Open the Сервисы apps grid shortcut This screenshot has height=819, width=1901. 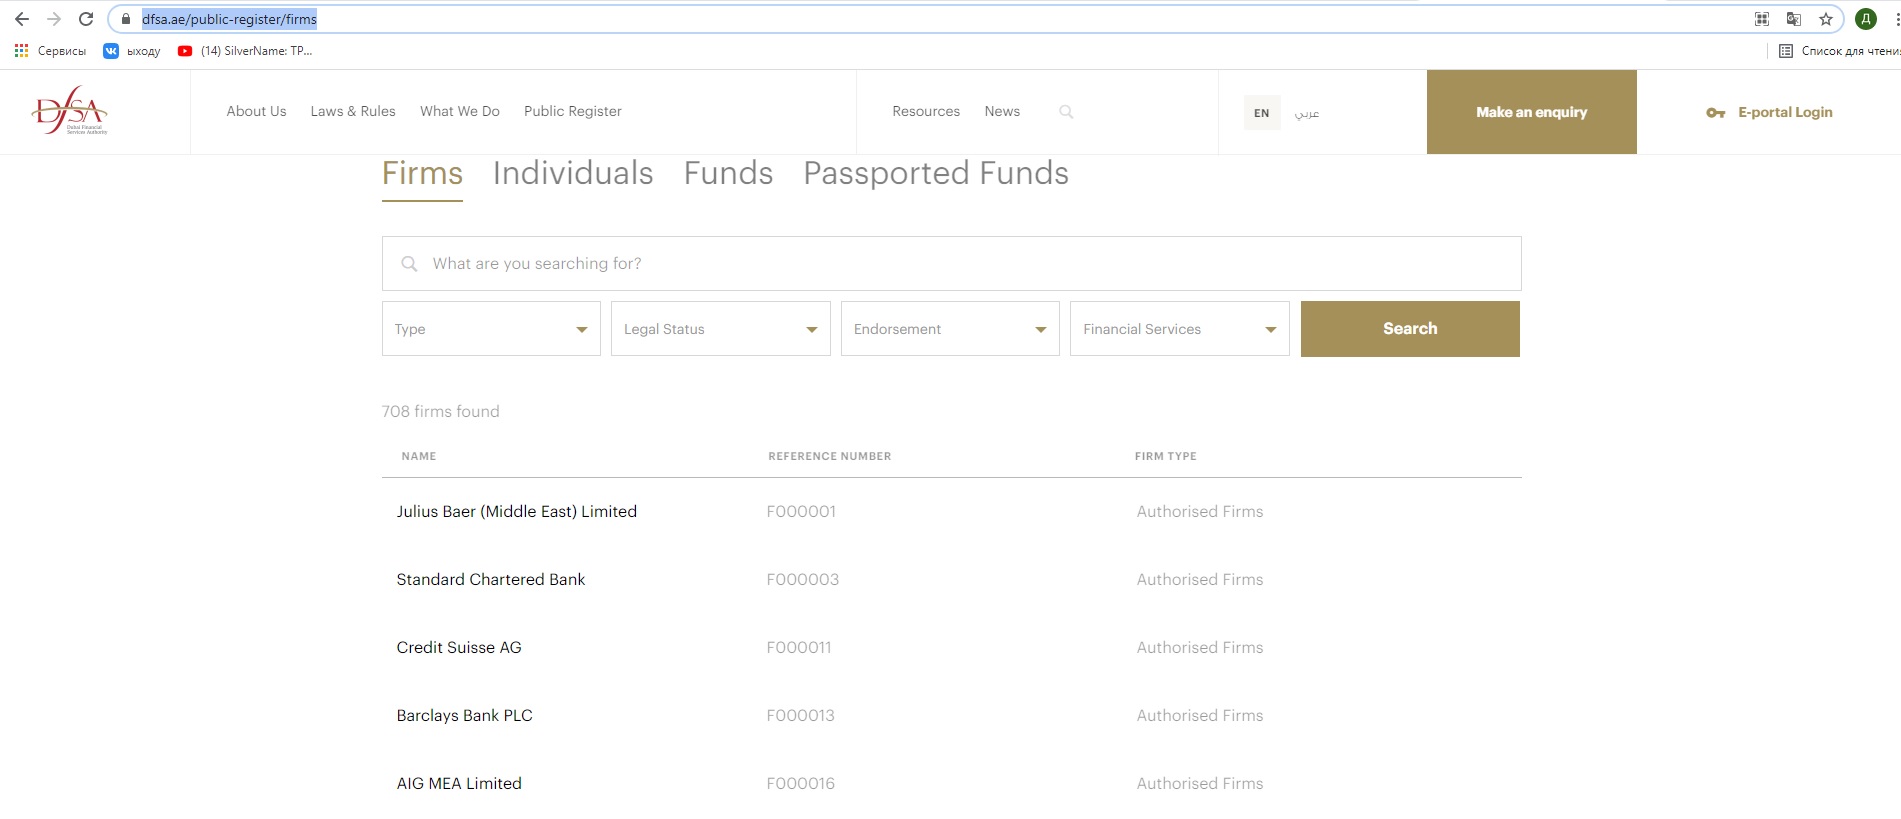tap(50, 51)
